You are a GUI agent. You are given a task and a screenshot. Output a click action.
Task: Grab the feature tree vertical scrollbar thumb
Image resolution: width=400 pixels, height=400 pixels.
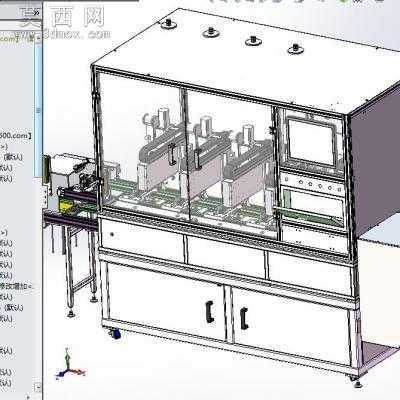(38, 110)
